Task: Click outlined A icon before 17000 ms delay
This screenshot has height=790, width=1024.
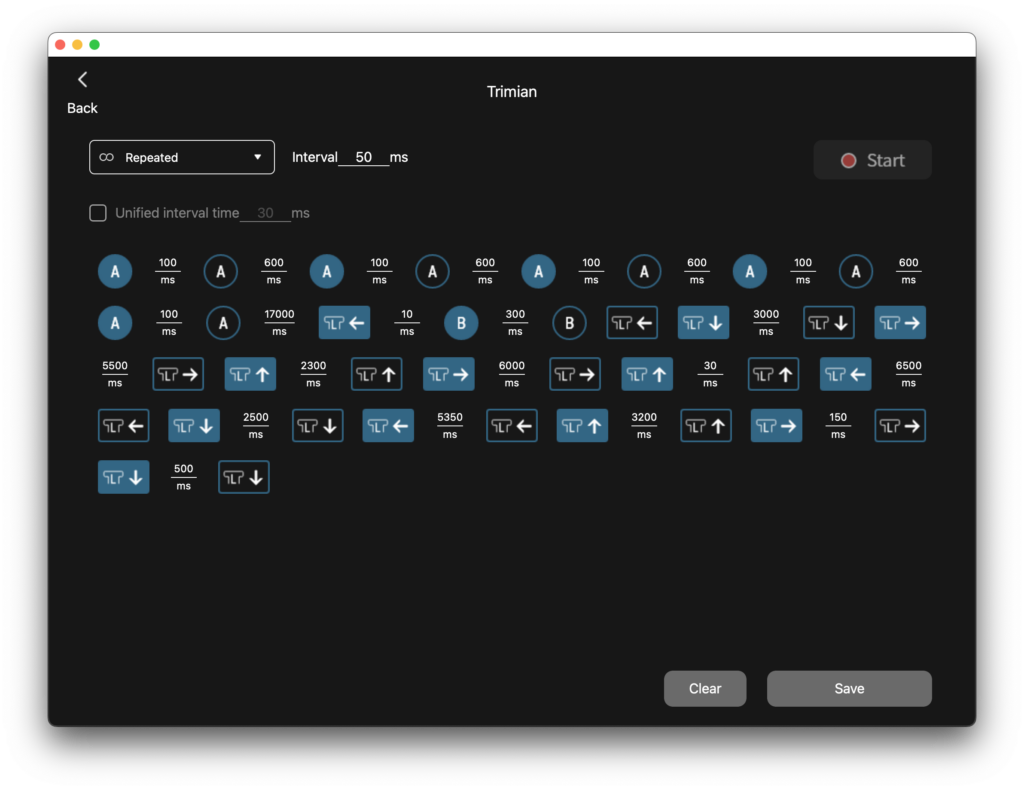Action: 223,323
